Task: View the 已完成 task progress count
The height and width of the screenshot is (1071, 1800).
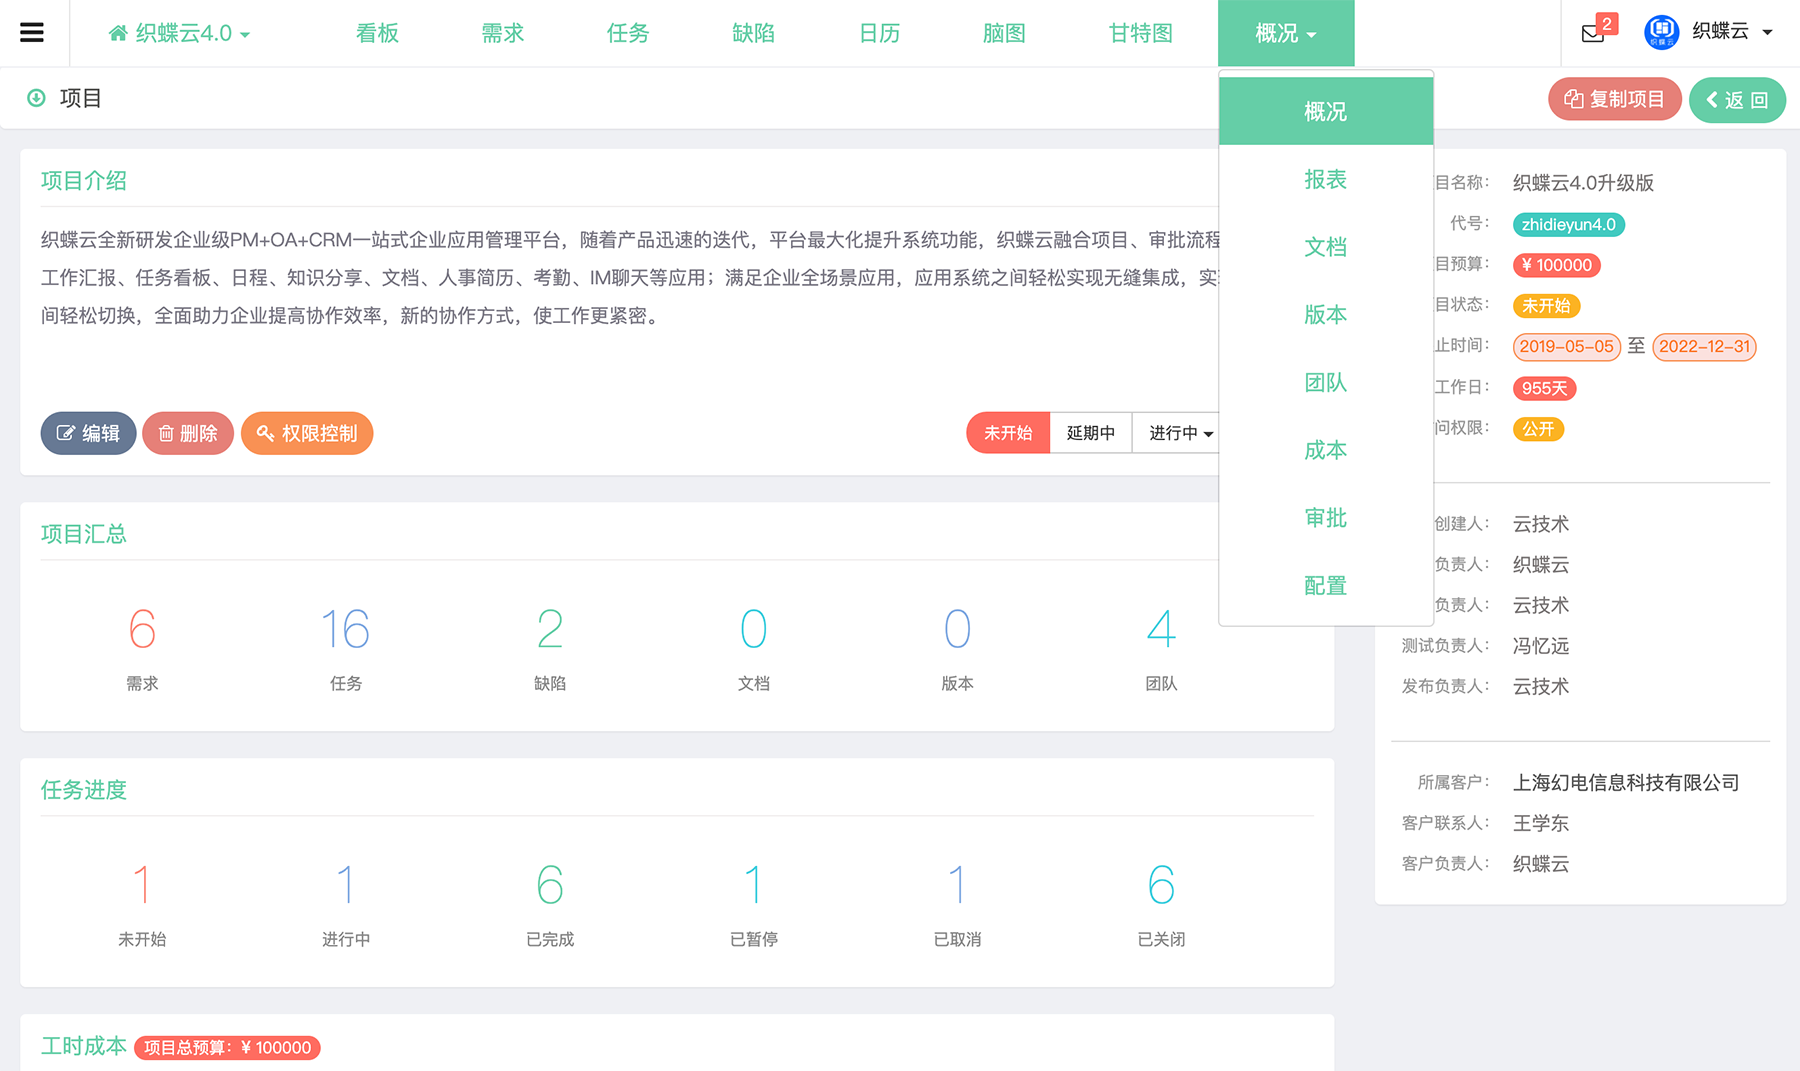Action: [x=550, y=885]
